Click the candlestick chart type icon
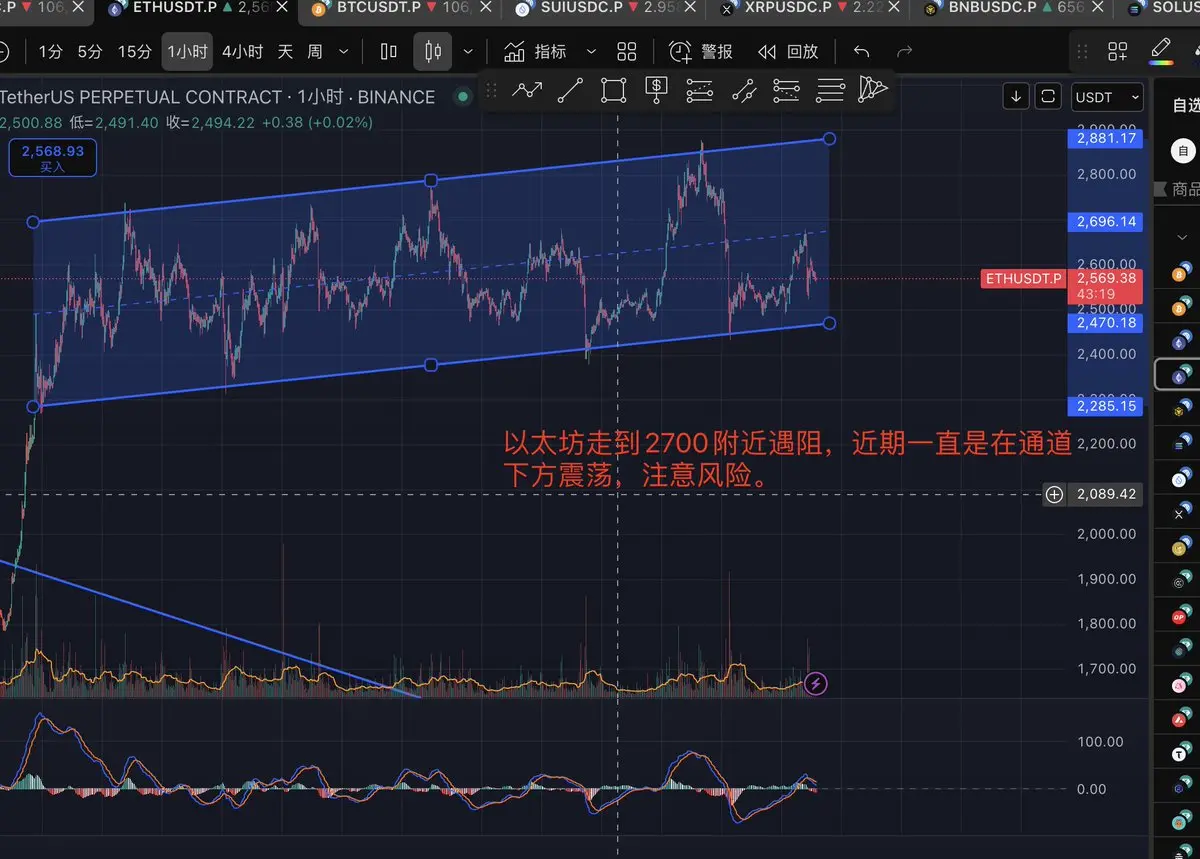 click(x=433, y=51)
